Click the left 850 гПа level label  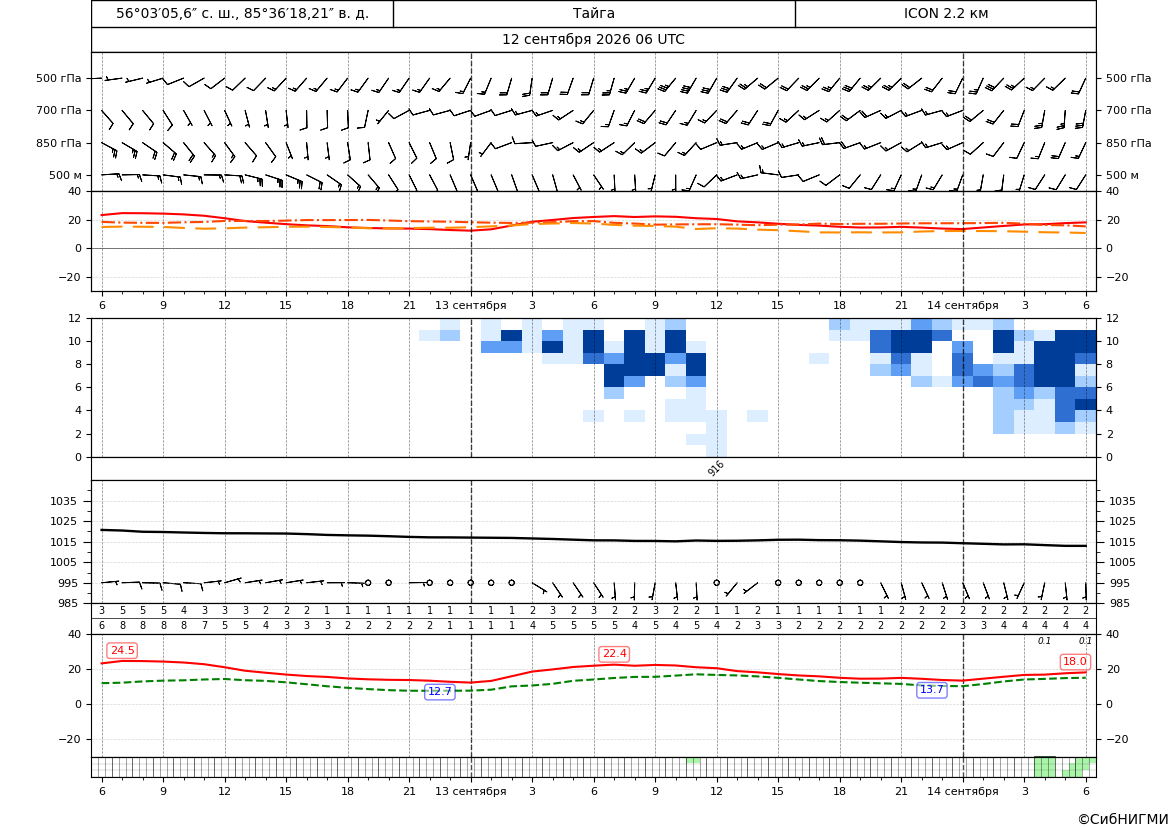pos(58,143)
